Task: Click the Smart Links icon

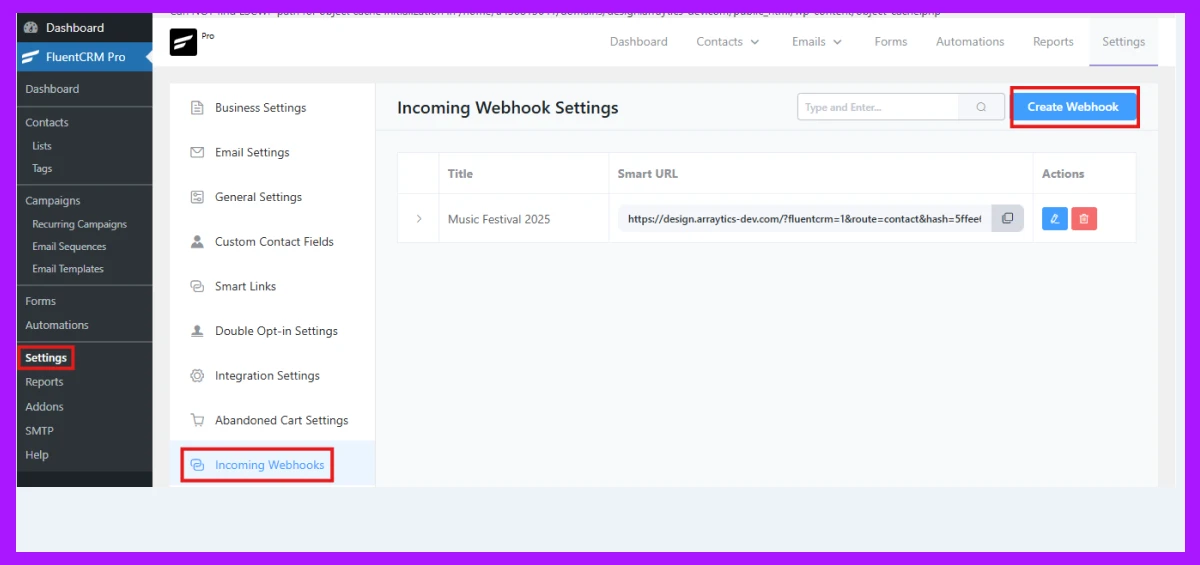Action: pyautogui.click(x=197, y=286)
